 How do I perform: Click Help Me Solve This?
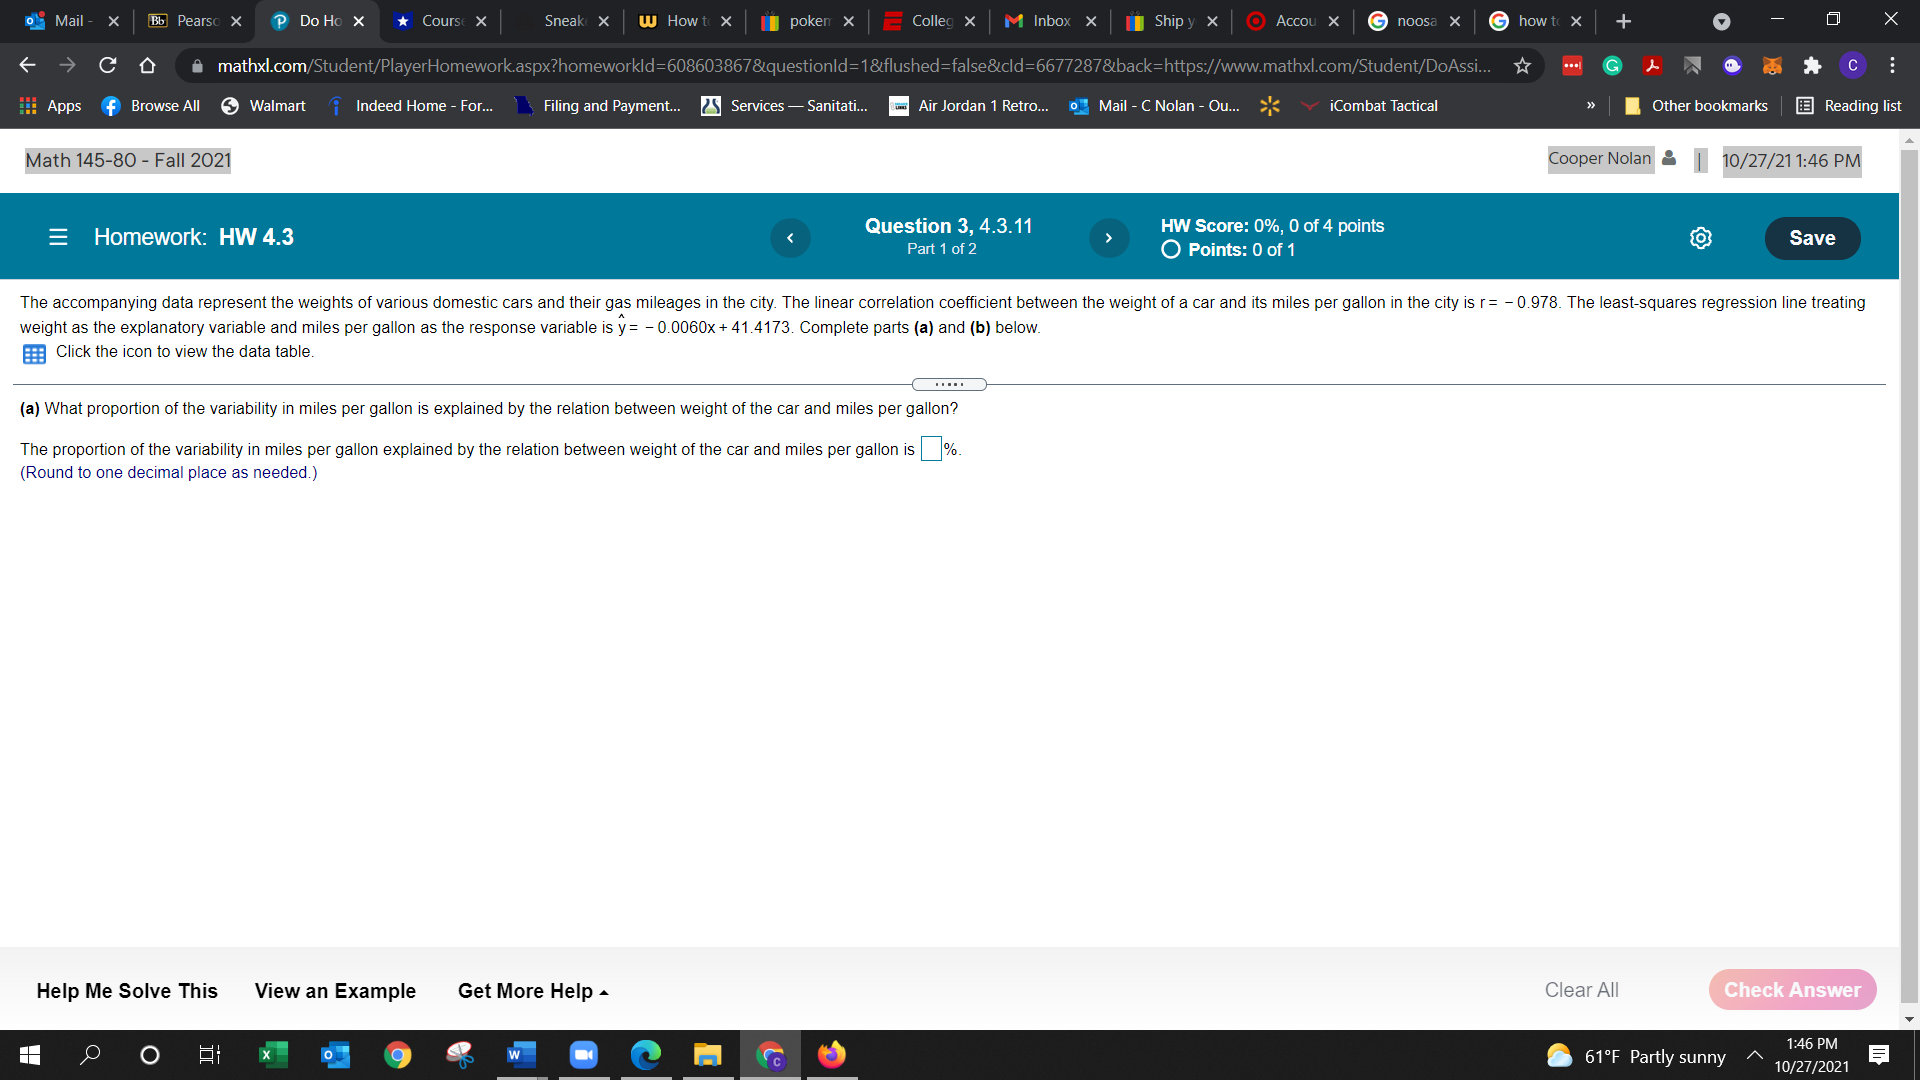[x=127, y=991]
